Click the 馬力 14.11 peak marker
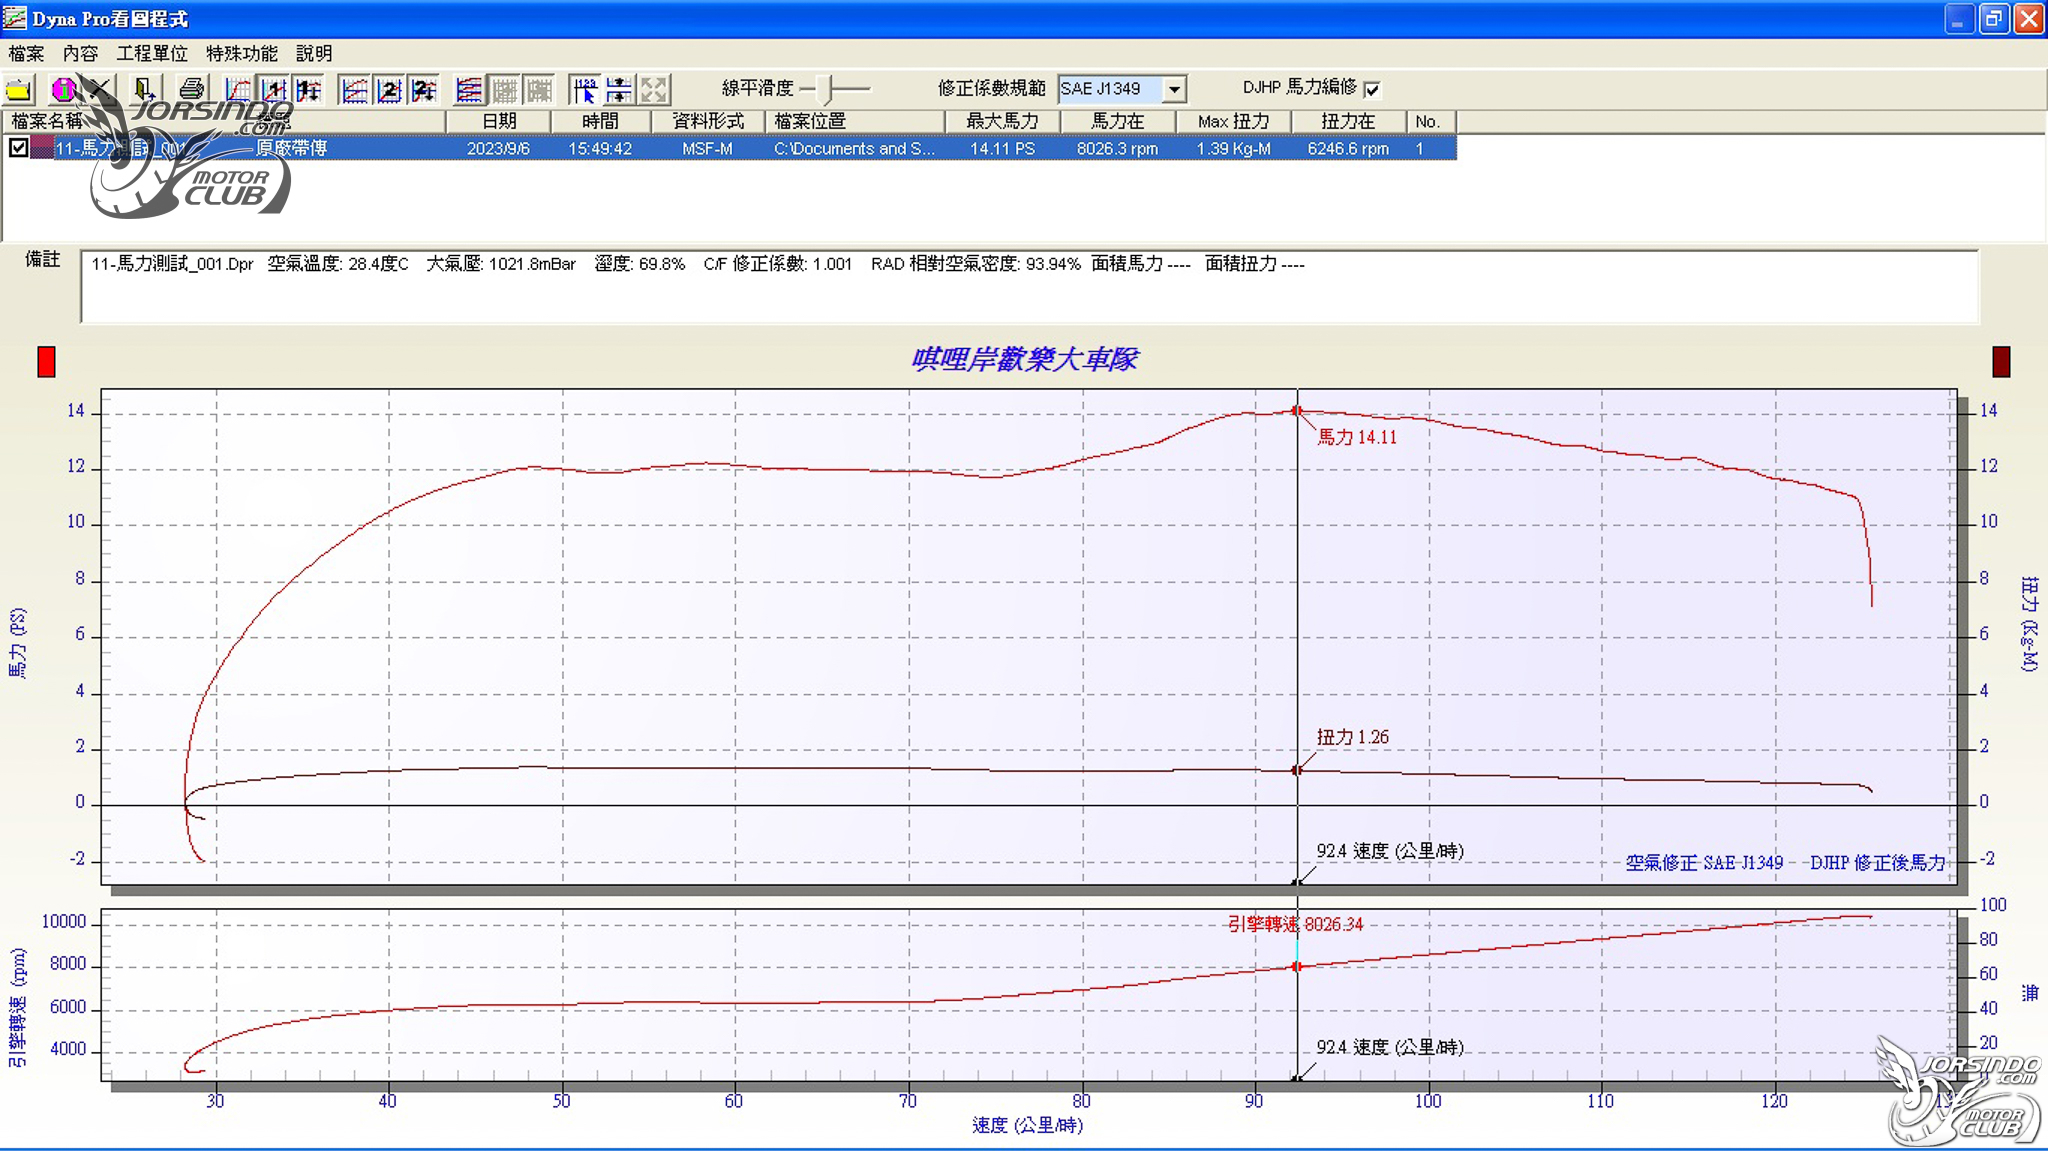Screen dimensions: 2048x1151 click(1297, 411)
